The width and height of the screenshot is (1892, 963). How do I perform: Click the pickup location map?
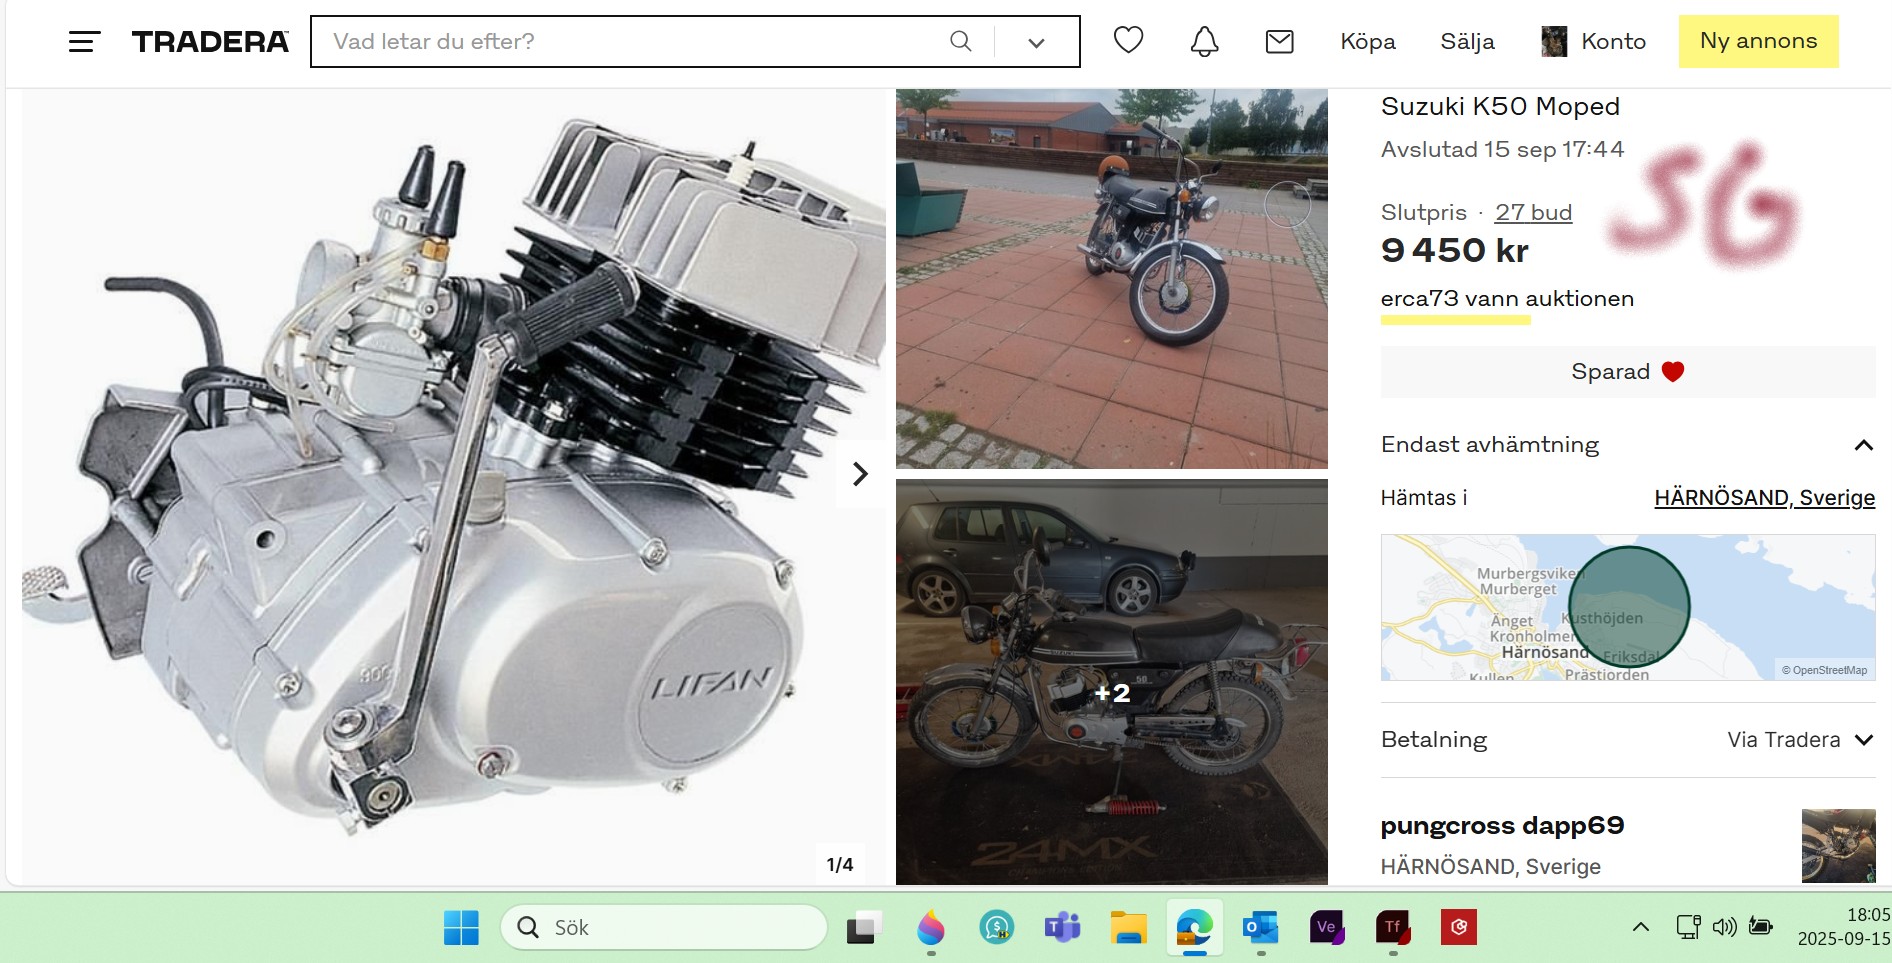[1627, 607]
